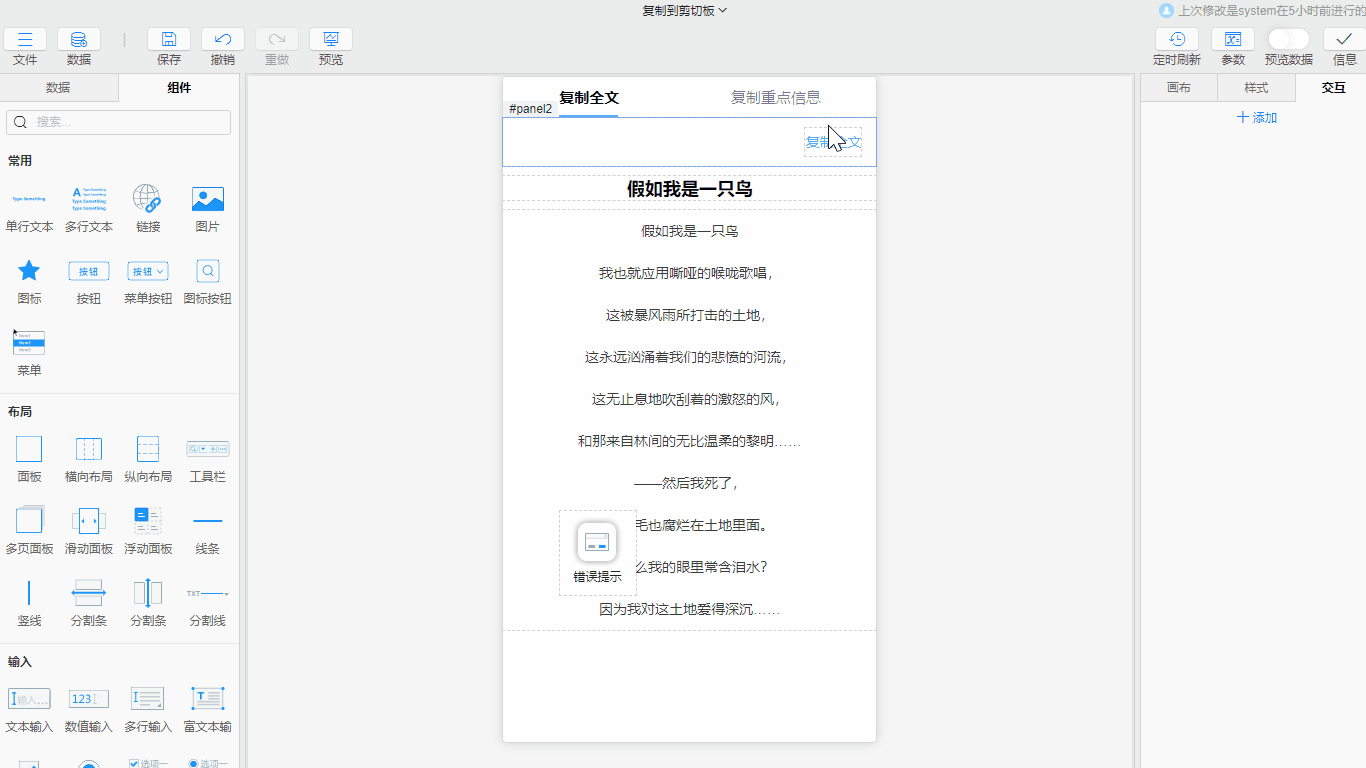1366x768 pixels.
Task: Click the component search input field
Action: (x=119, y=122)
